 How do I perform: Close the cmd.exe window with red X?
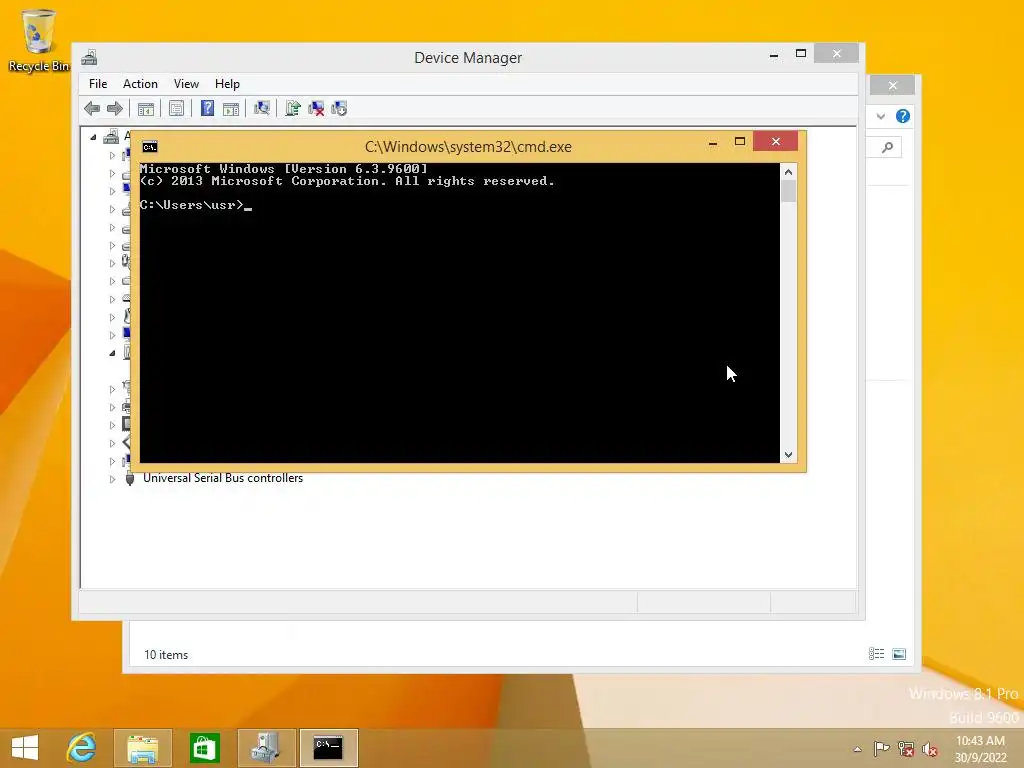(x=775, y=141)
